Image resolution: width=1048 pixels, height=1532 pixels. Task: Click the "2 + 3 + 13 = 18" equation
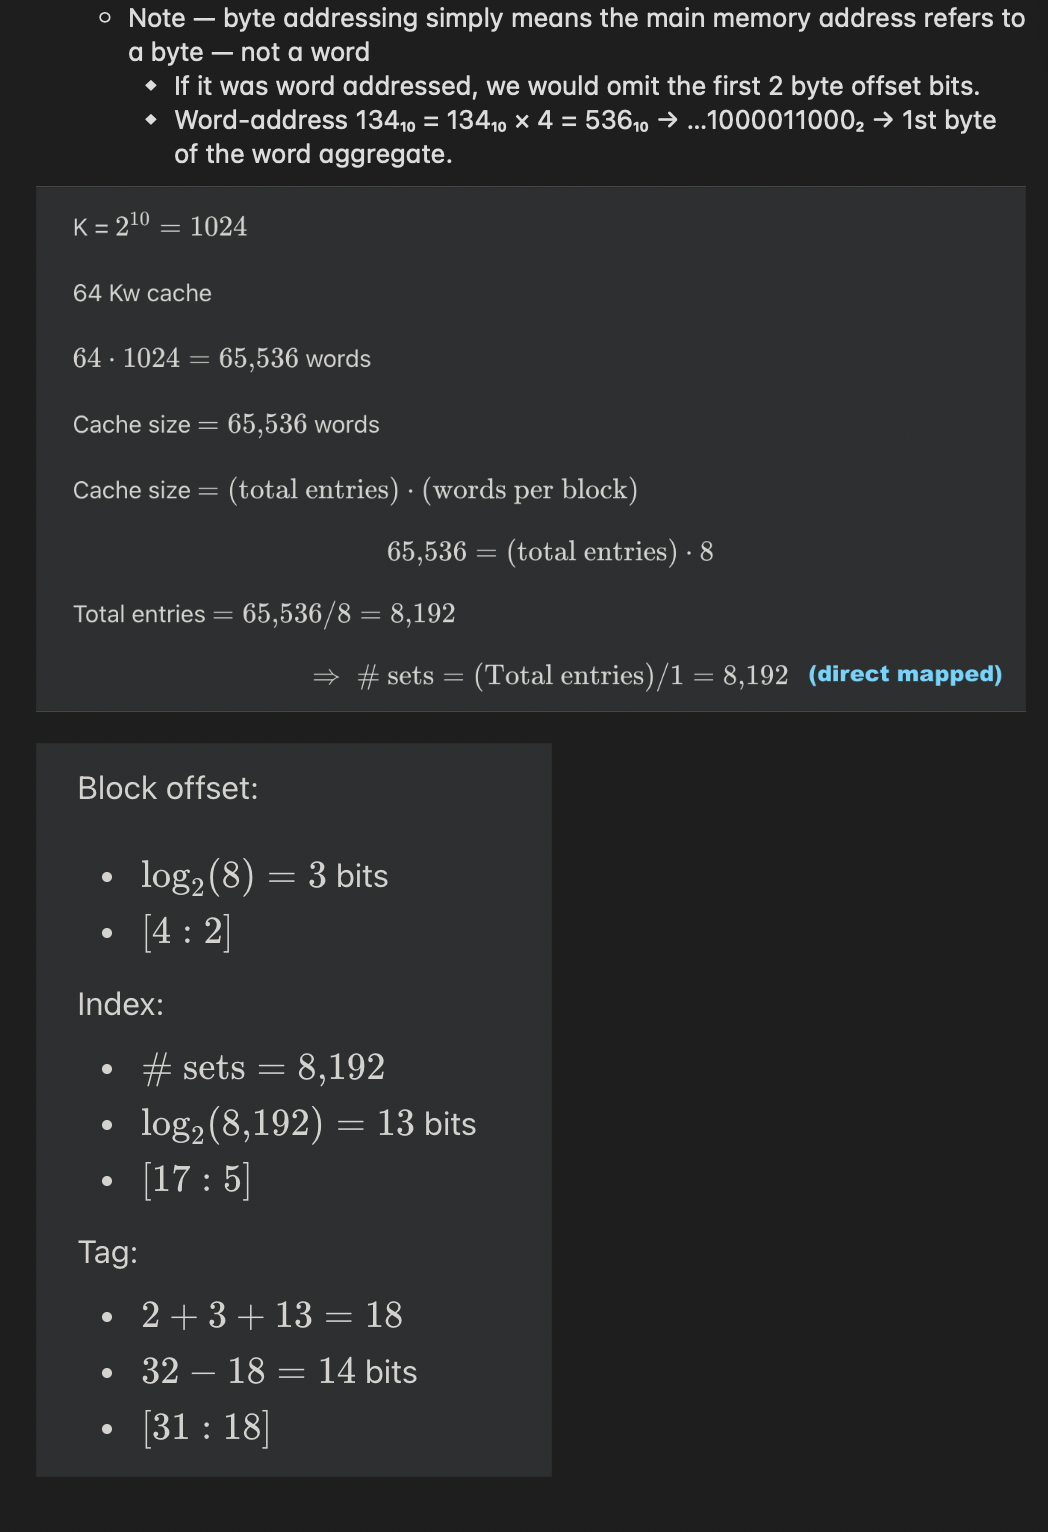coord(272,1314)
